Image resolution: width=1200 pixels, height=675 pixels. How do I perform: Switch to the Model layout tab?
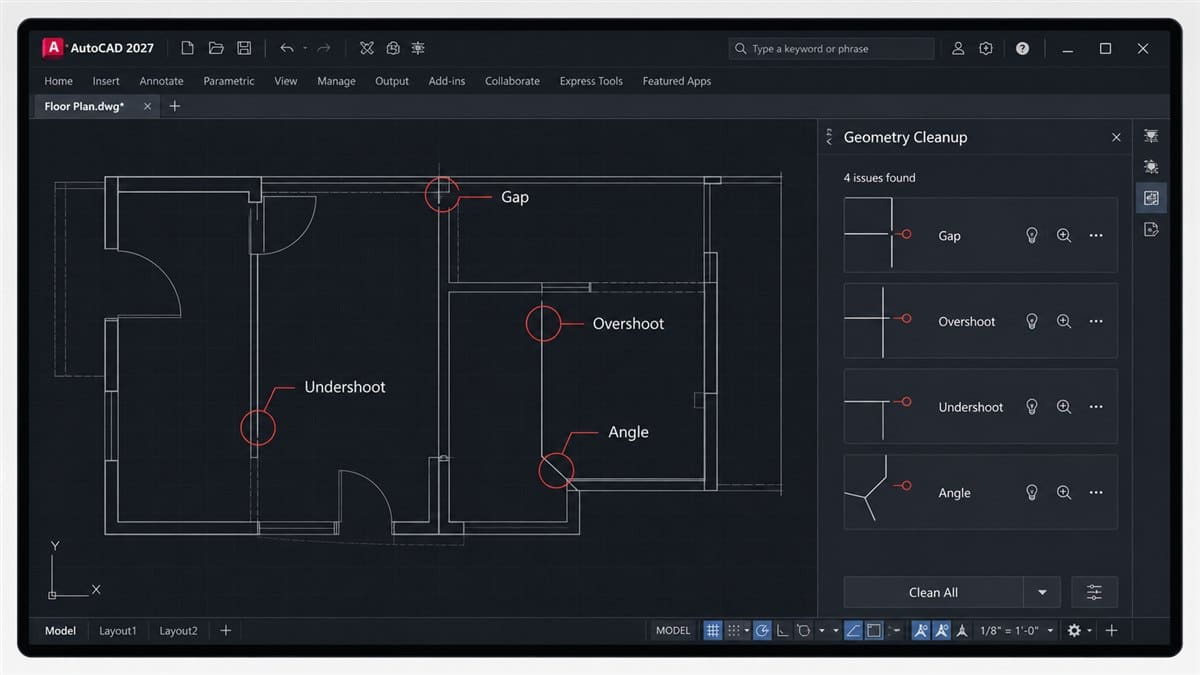[x=60, y=631]
